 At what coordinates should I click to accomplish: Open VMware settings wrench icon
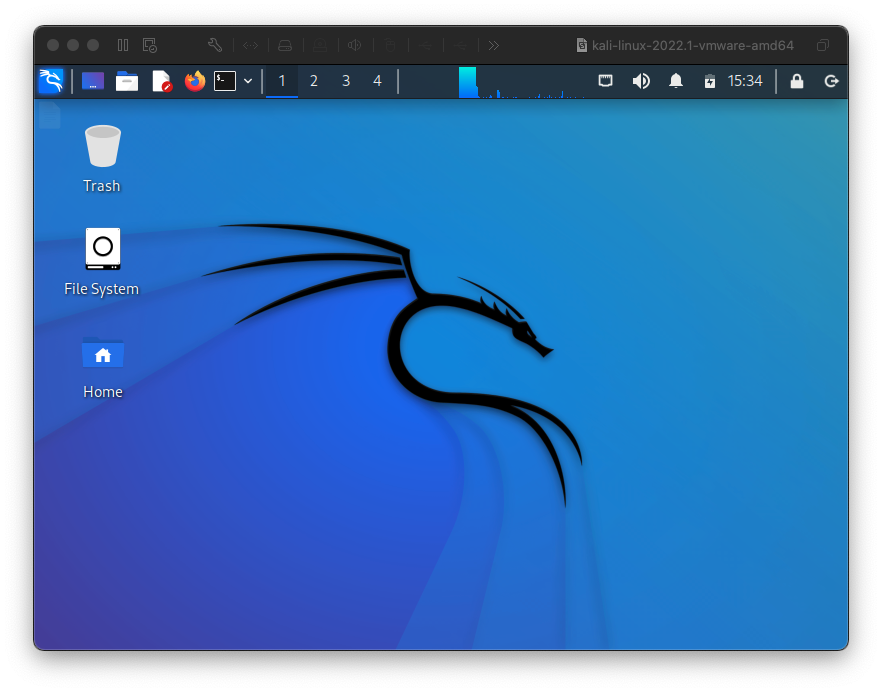pos(214,45)
